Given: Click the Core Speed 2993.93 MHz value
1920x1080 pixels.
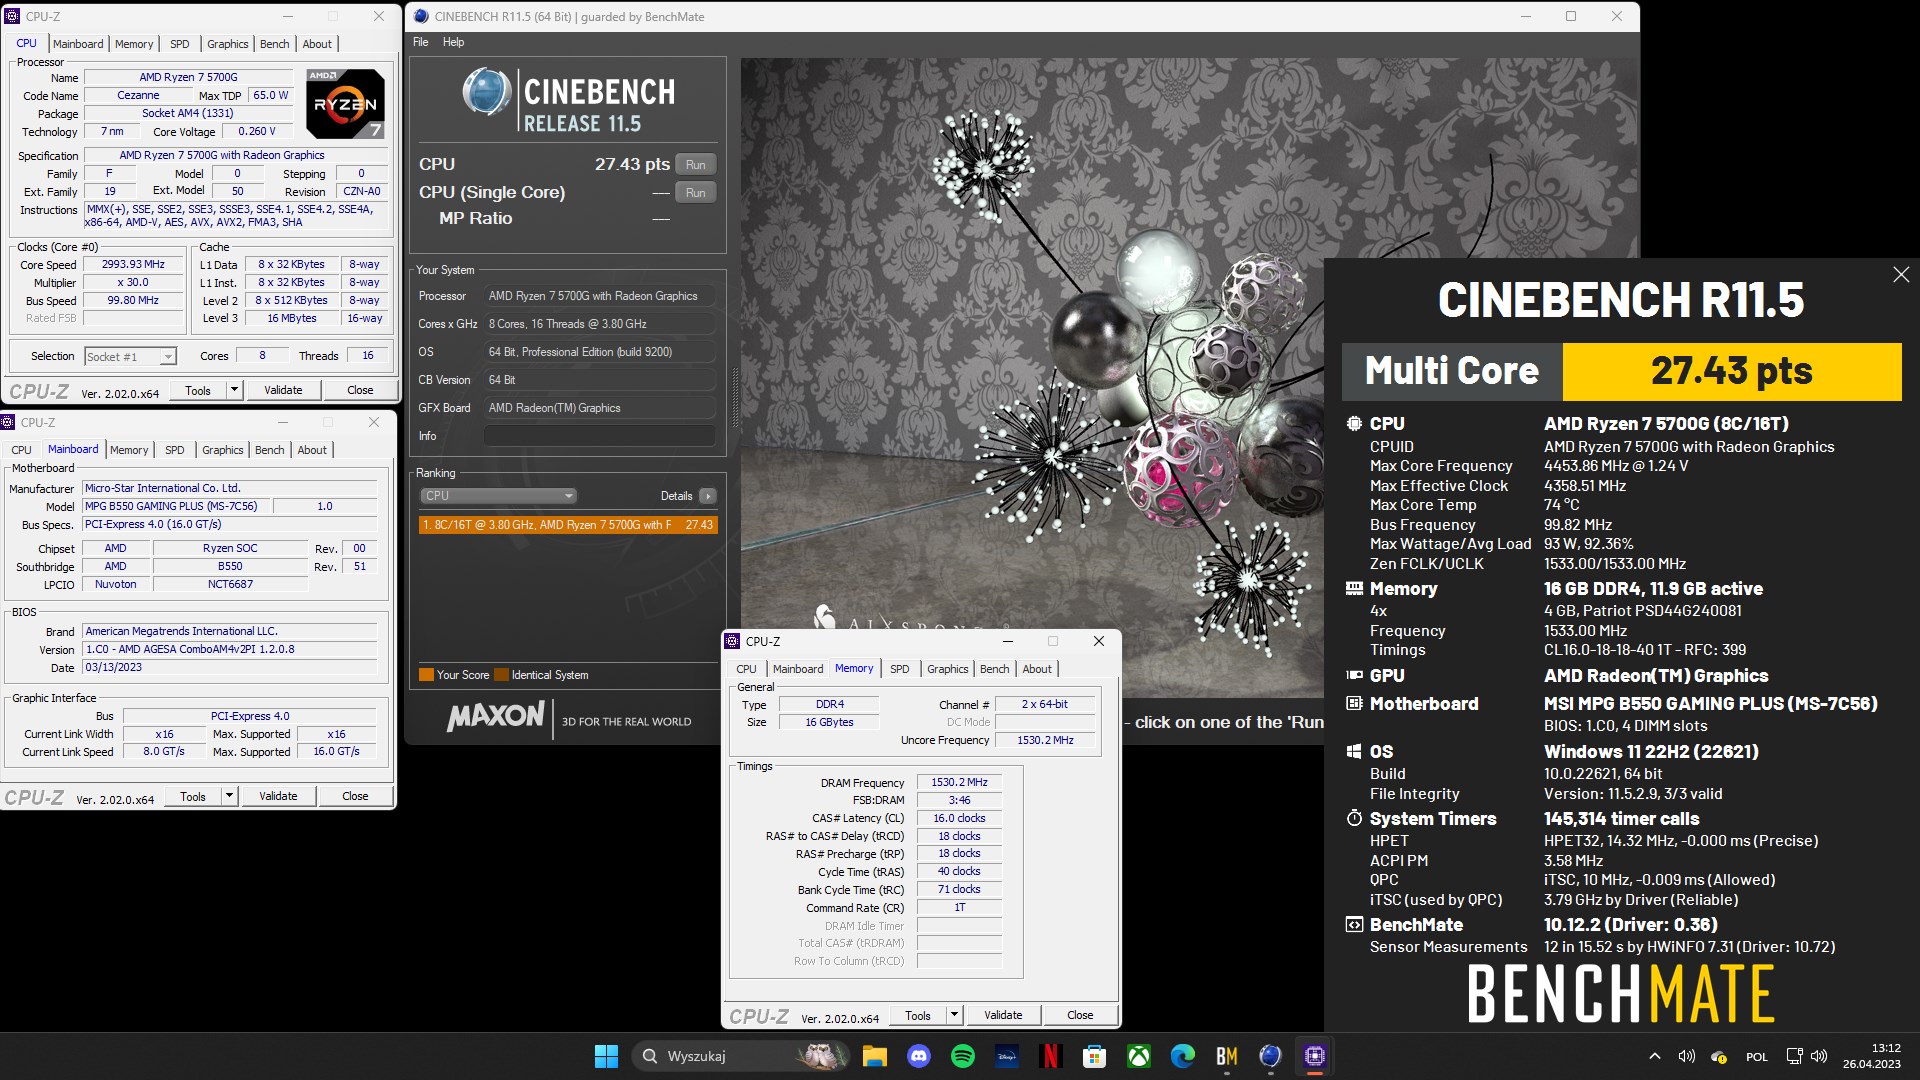Looking at the screenshot, I should click(133, 265).
